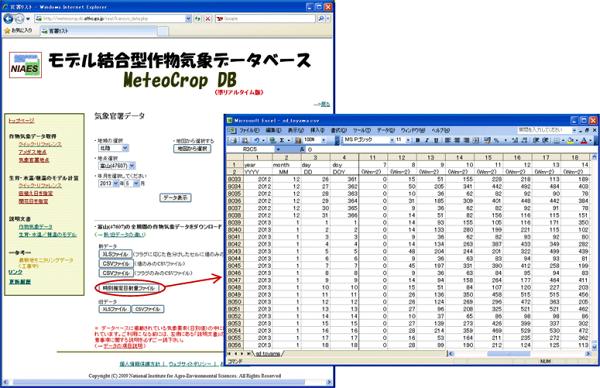This screenshot has width=600, height=388.
Task: Open the station dropdown showing 富山(47607)
Action: 117,166
